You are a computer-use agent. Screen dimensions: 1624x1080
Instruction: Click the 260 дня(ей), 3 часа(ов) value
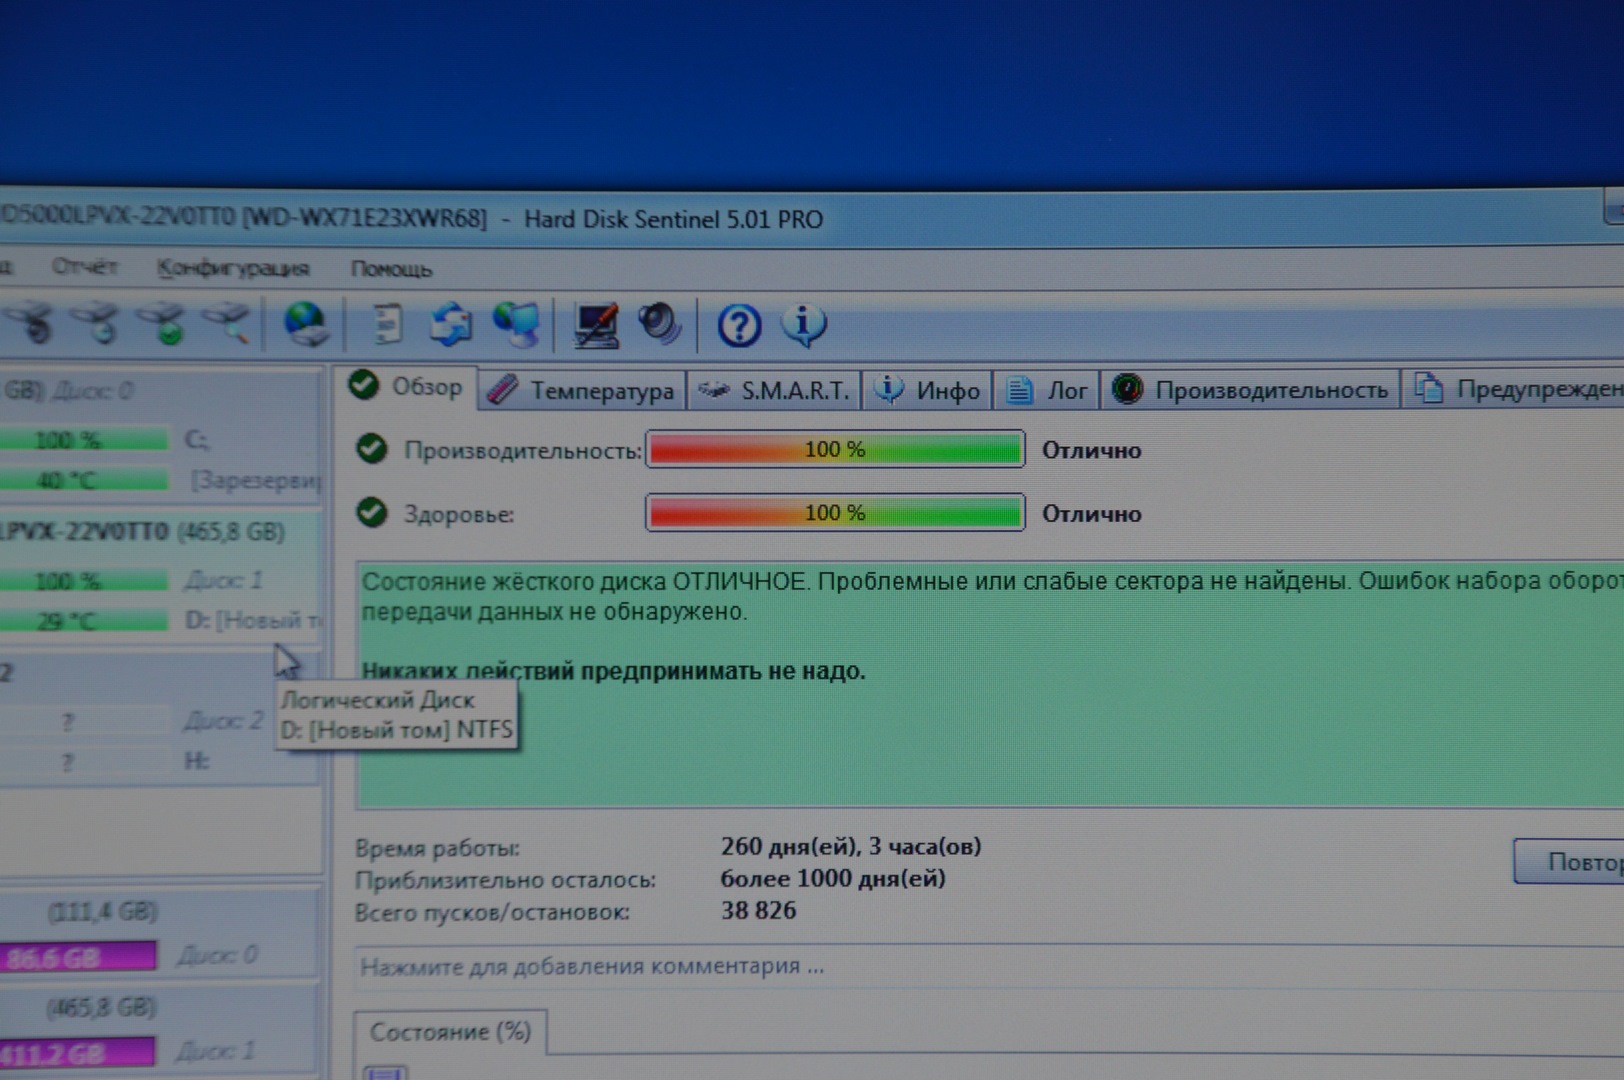(851, 846)
